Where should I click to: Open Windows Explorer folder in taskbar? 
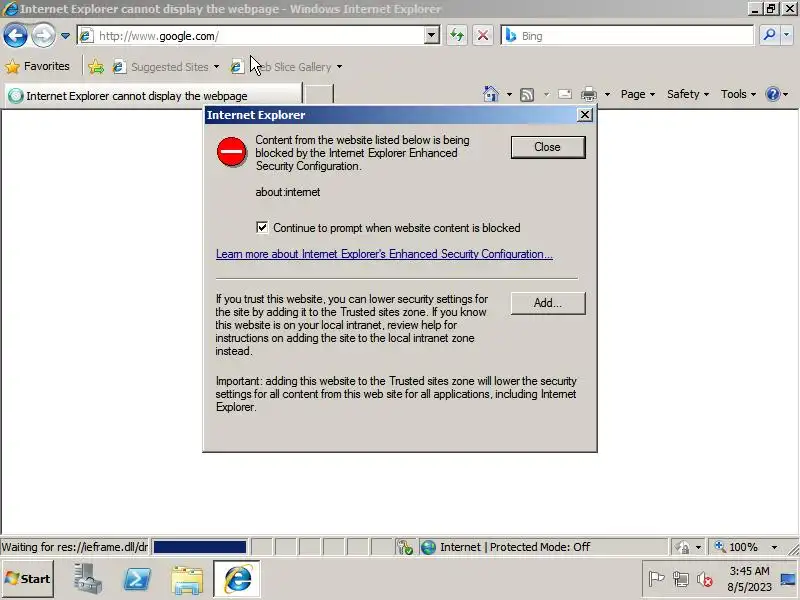(187, 580)
